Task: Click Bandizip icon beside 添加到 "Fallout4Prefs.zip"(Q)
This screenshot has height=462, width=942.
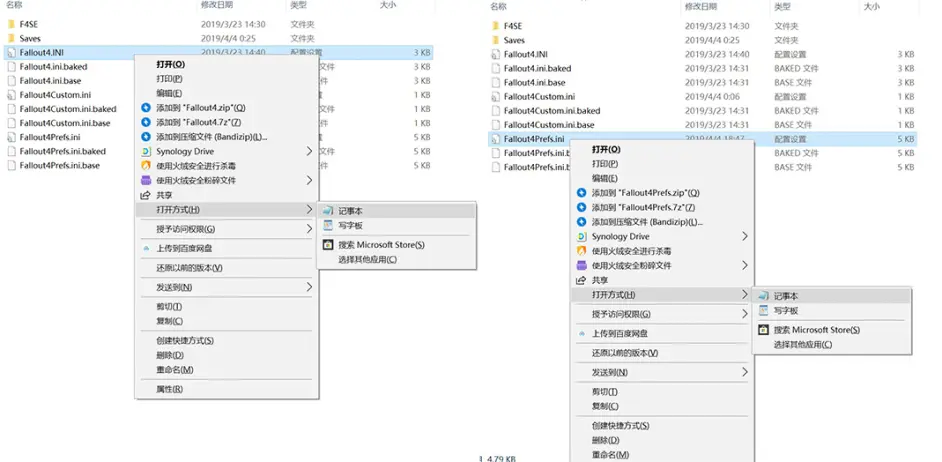Action: pyautogui.click(x=581, y=193)
